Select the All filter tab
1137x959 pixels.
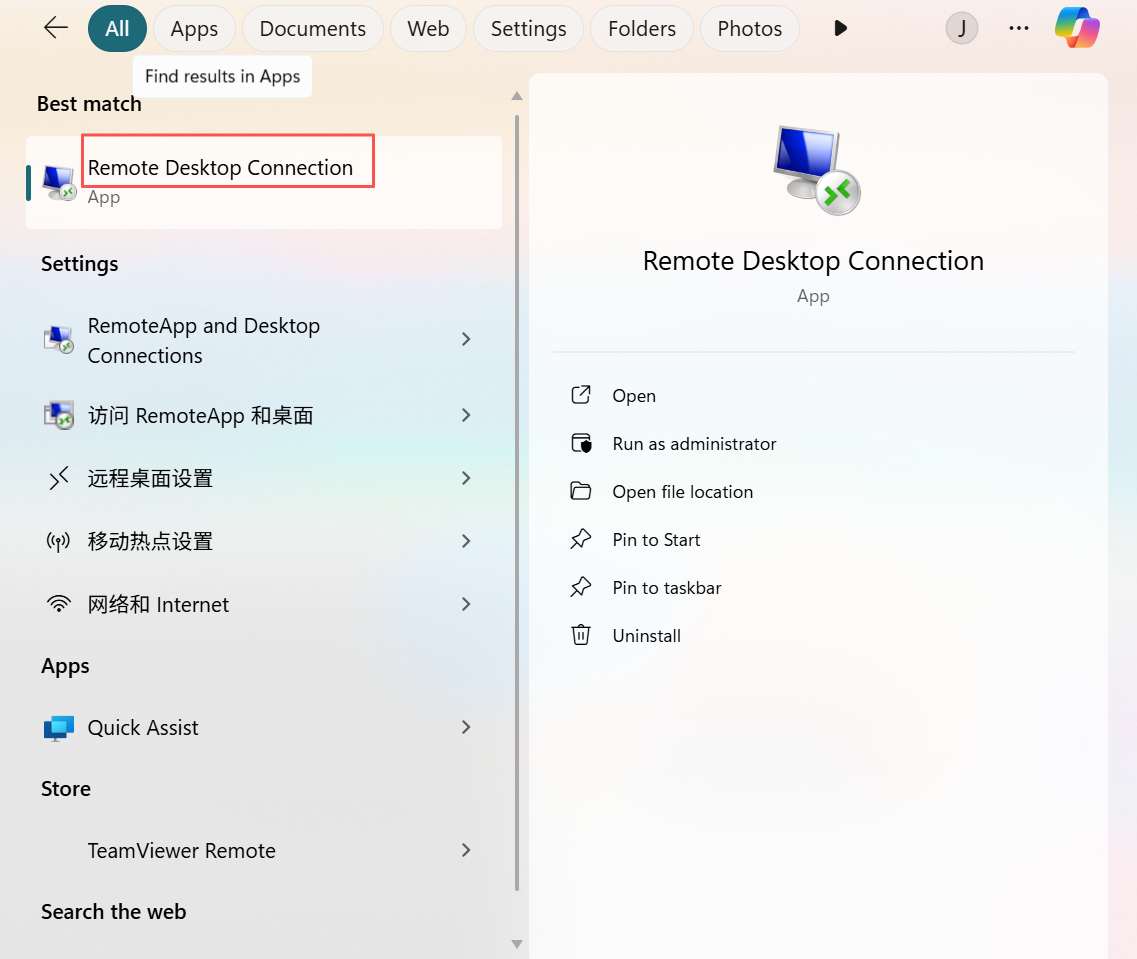[117, 28]
